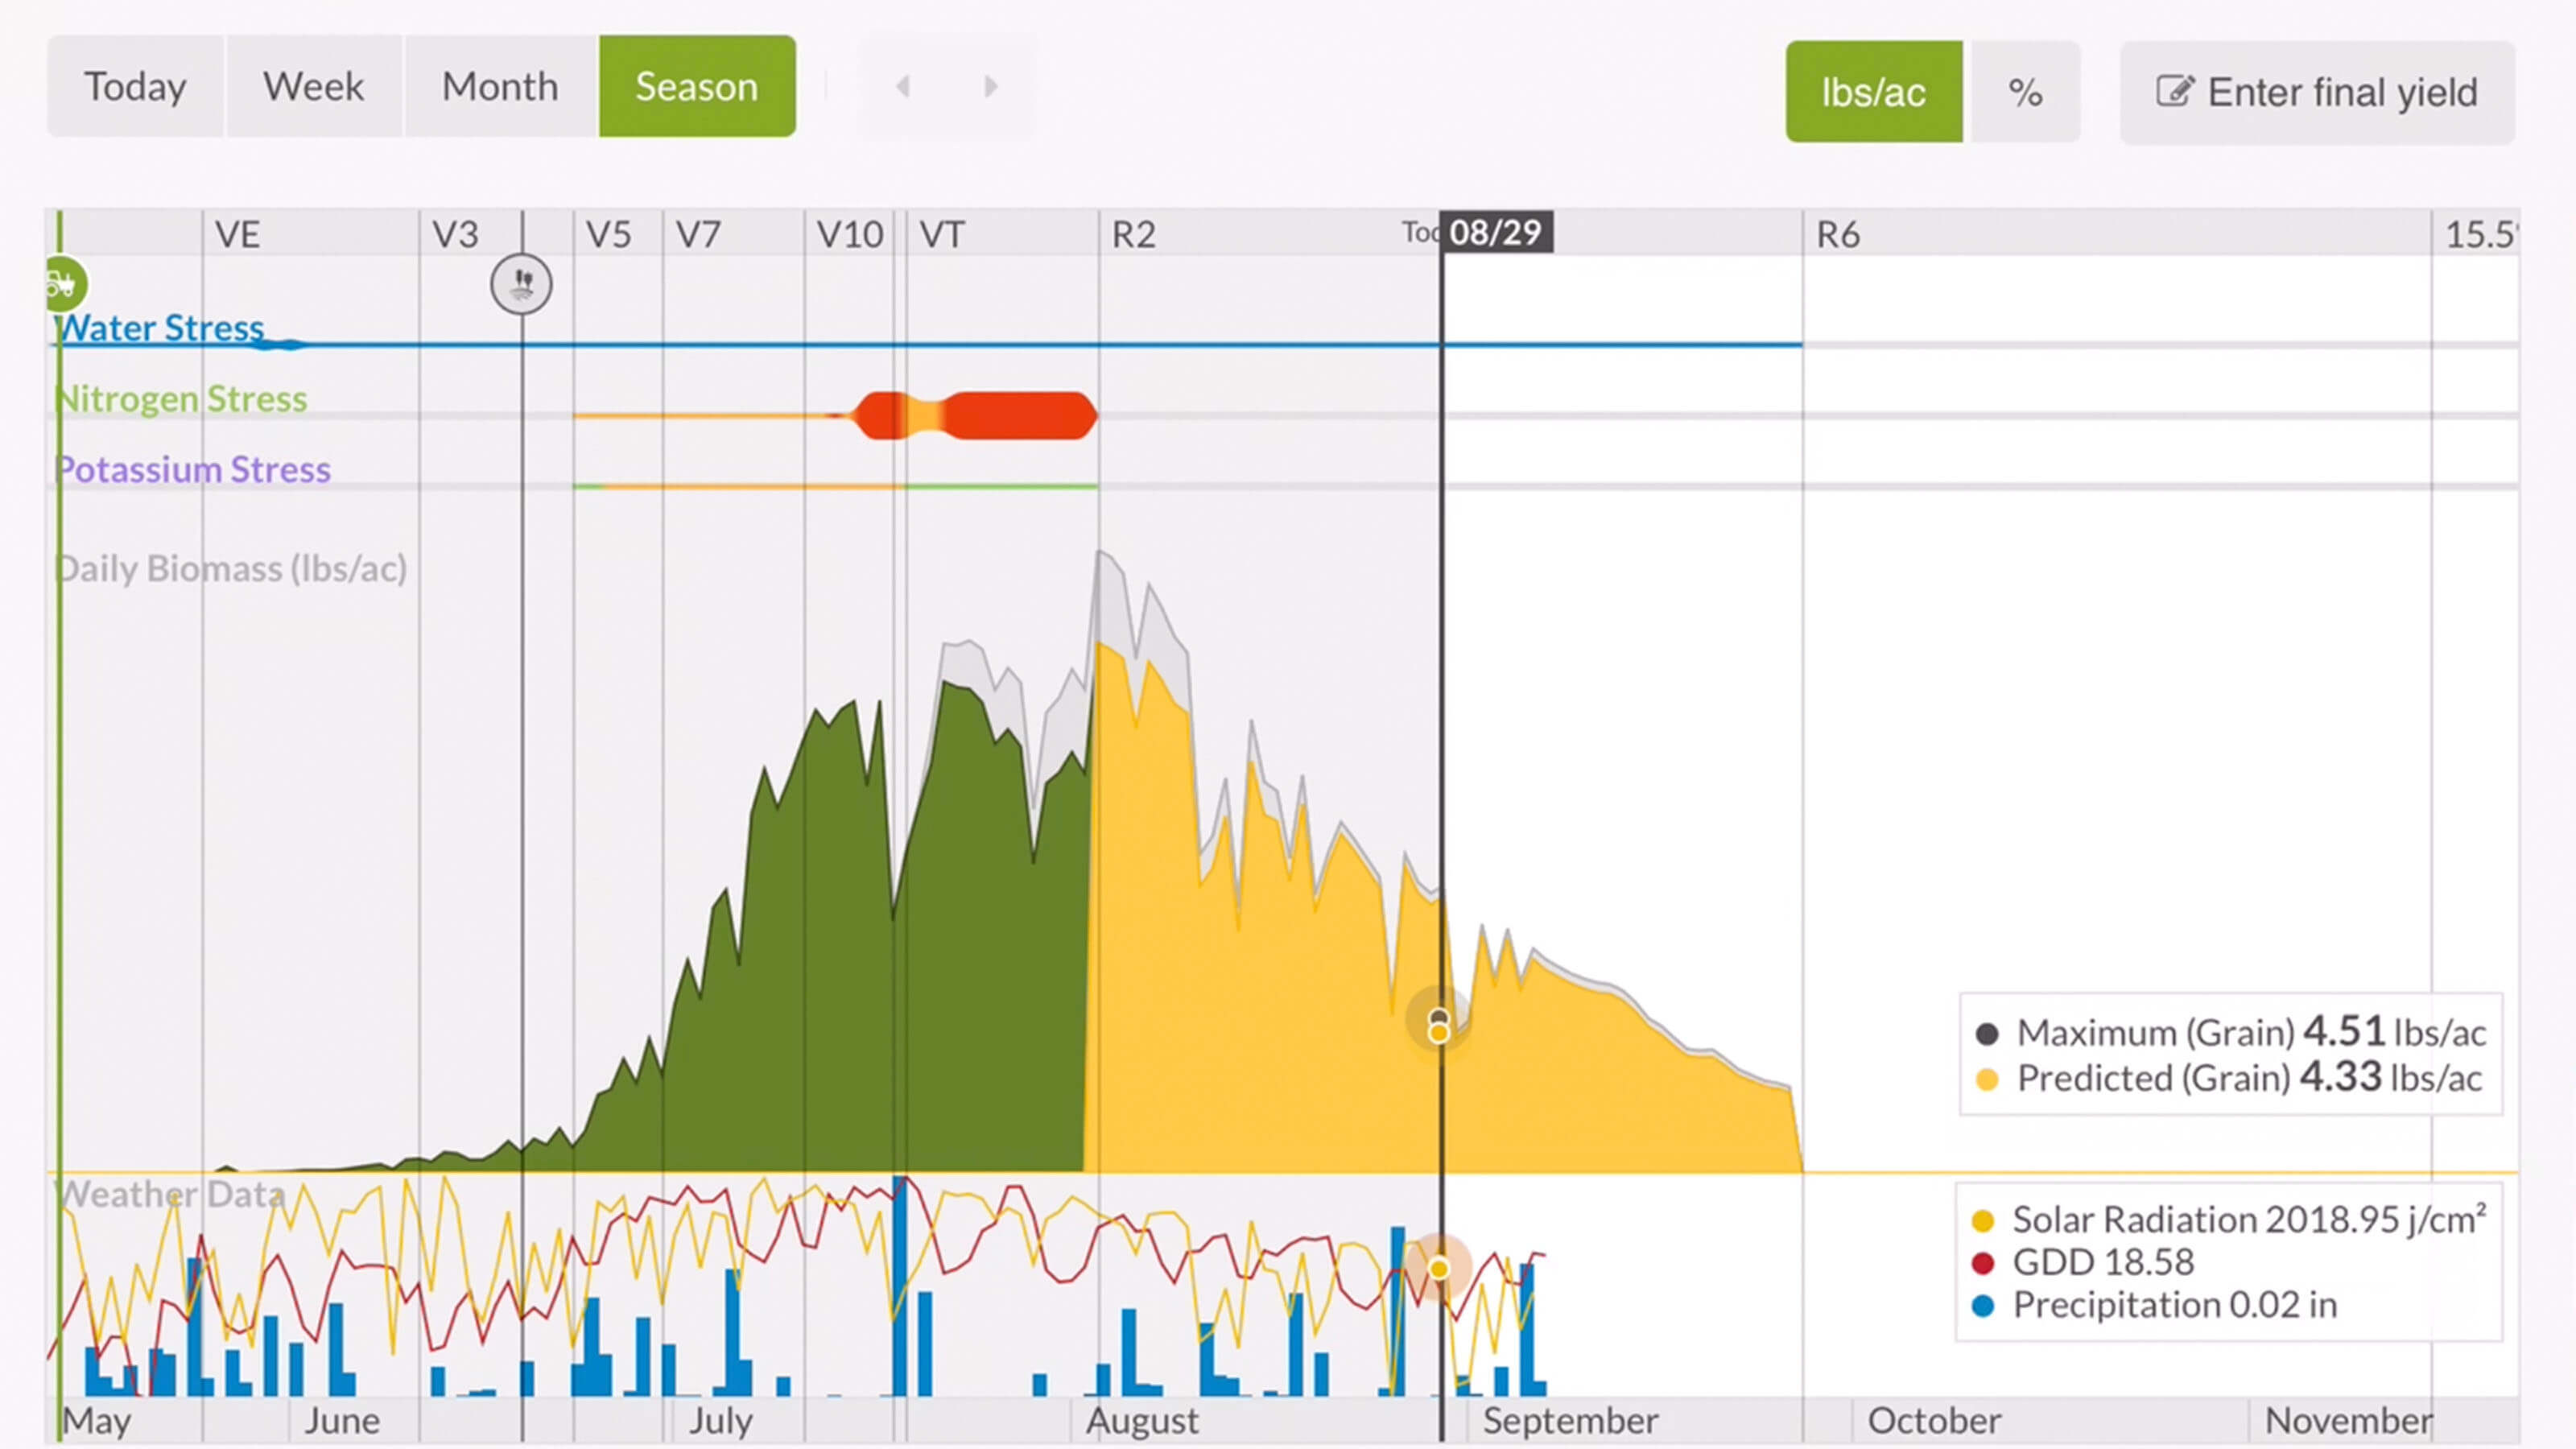This screenshot has height=1449, width=2576.
Task: Switch units to percent
Action: point(2024,92)
